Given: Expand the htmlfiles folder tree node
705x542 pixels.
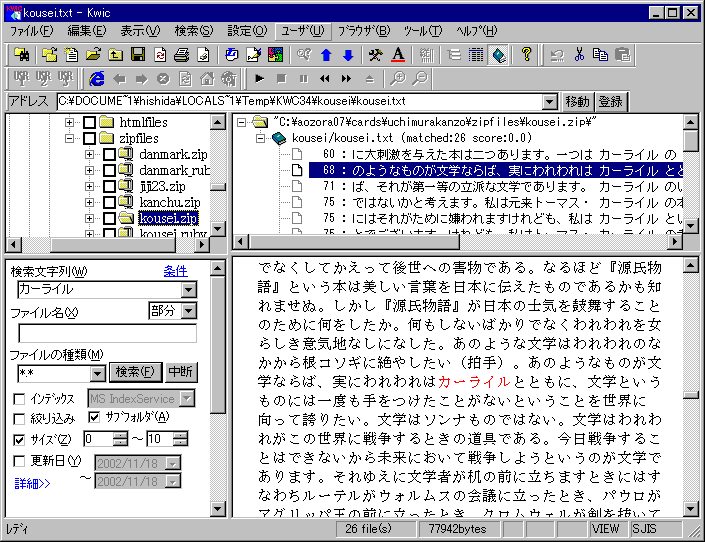Looking at the screenshot, I should pos(69,122).
